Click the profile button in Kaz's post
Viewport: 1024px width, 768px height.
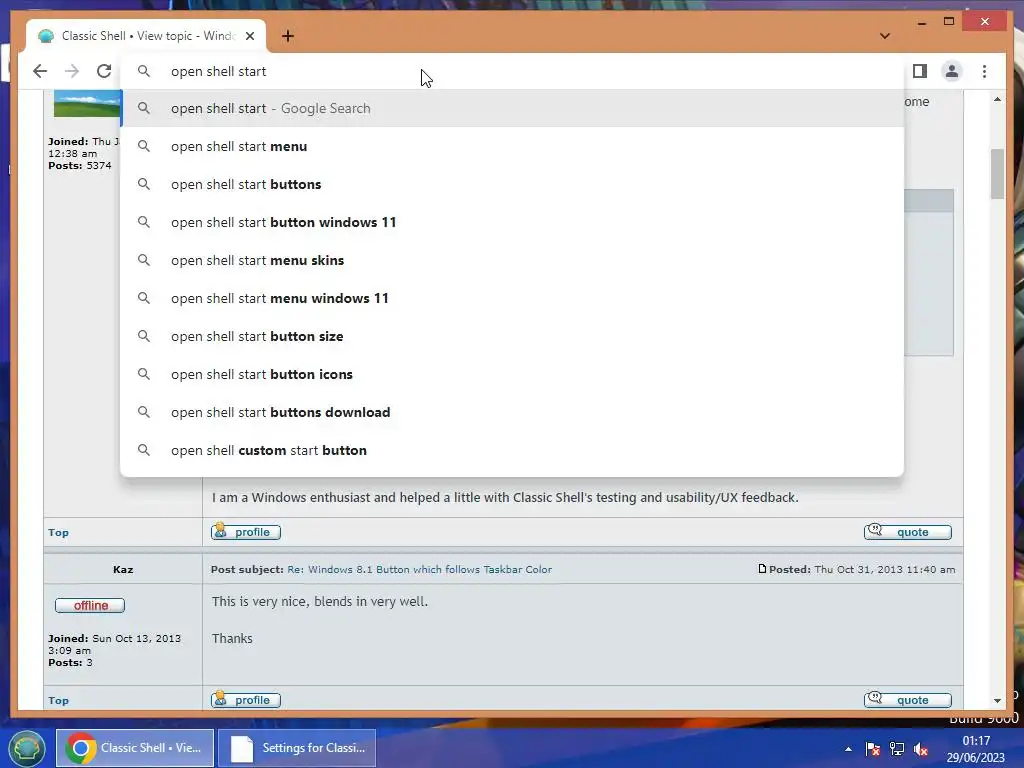[x=246, y=699]
